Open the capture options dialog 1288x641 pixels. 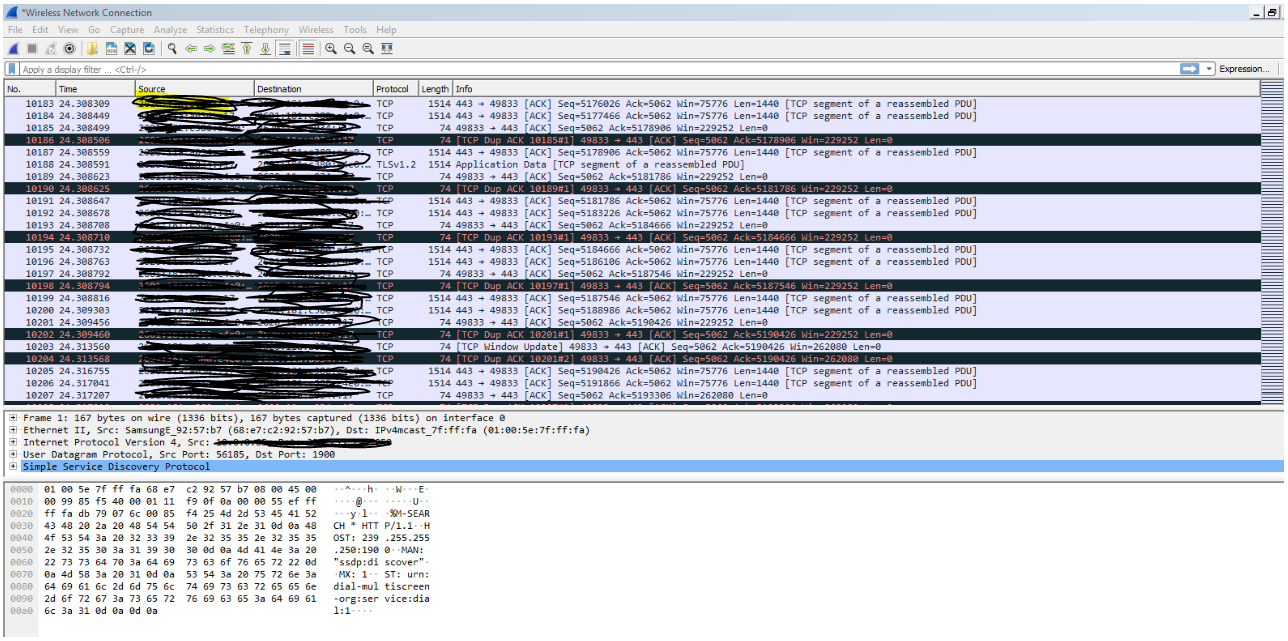(69, 48)
